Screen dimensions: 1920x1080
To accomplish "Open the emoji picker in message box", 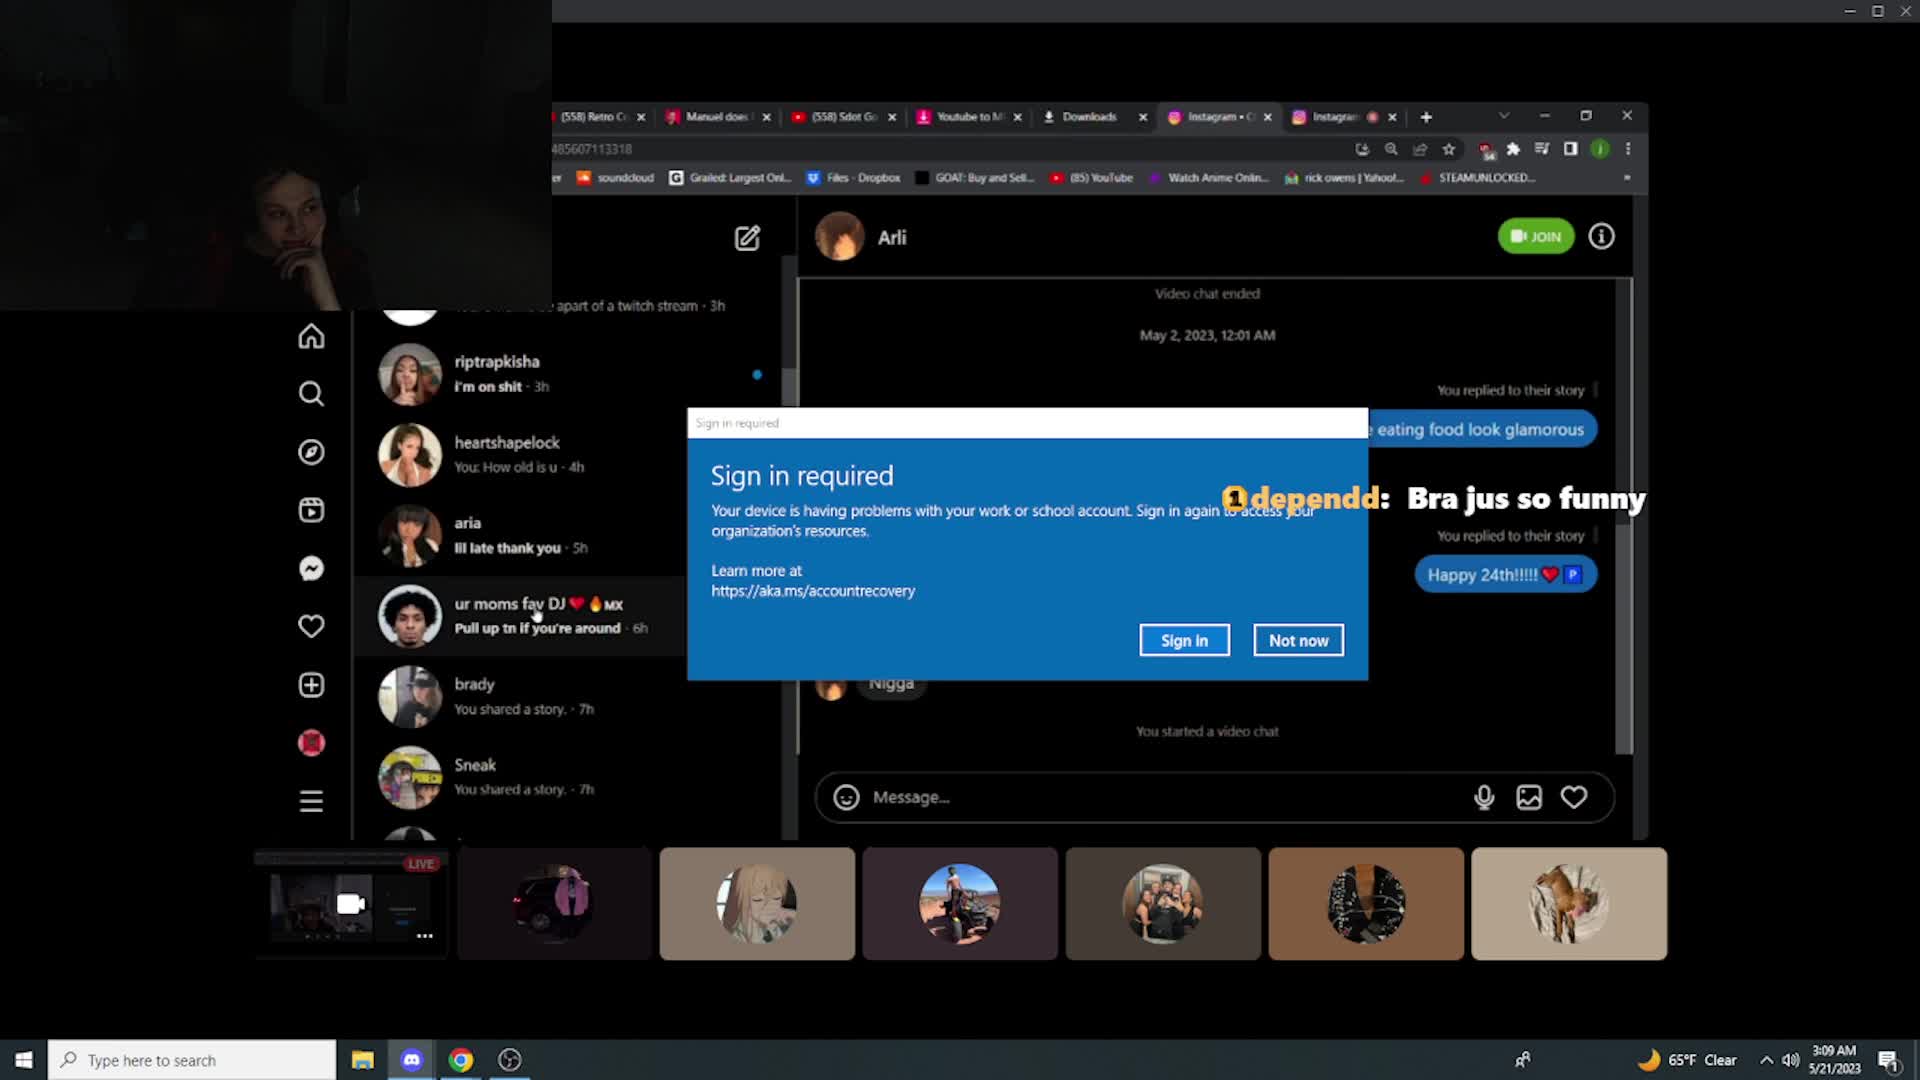I will pyautogui.click(x=846, y=797).
